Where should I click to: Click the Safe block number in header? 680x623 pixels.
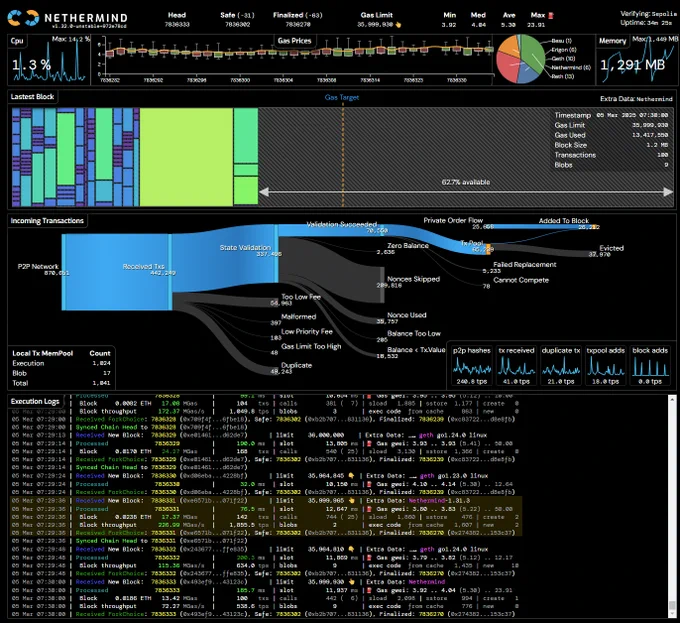tap(237, 25)
